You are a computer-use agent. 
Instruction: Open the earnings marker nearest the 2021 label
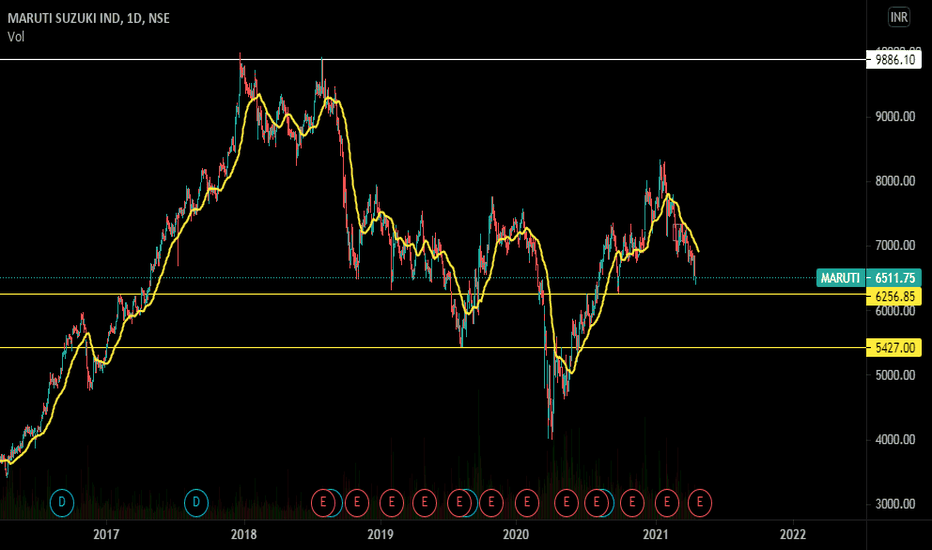tap(667, 503)
